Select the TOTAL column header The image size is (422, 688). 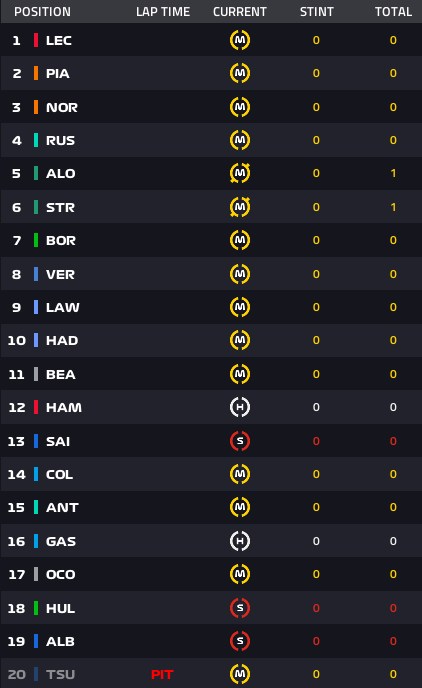[x=393, y=11]
